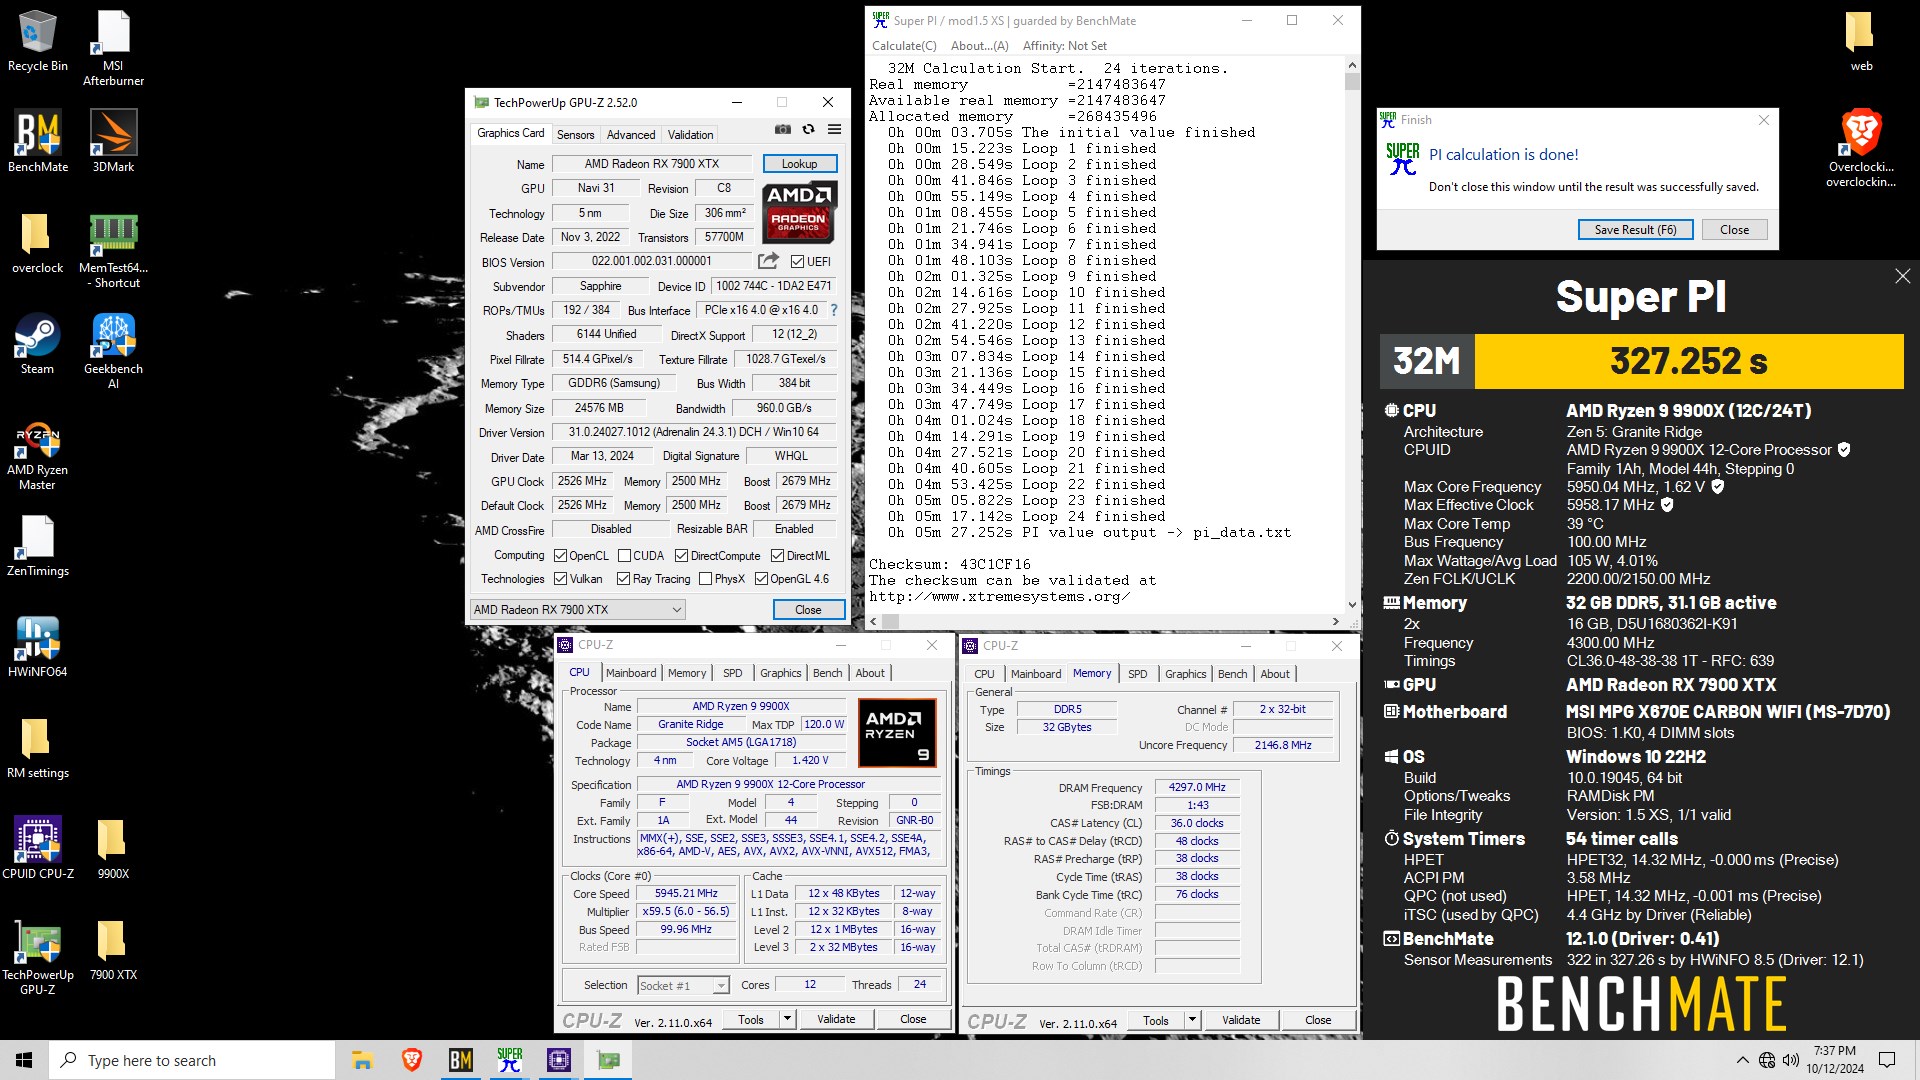The width and height of the screenshot is (1920, 1080).
Task: Click Validate button in right CPU-Z
Action: [1241, 1020]
